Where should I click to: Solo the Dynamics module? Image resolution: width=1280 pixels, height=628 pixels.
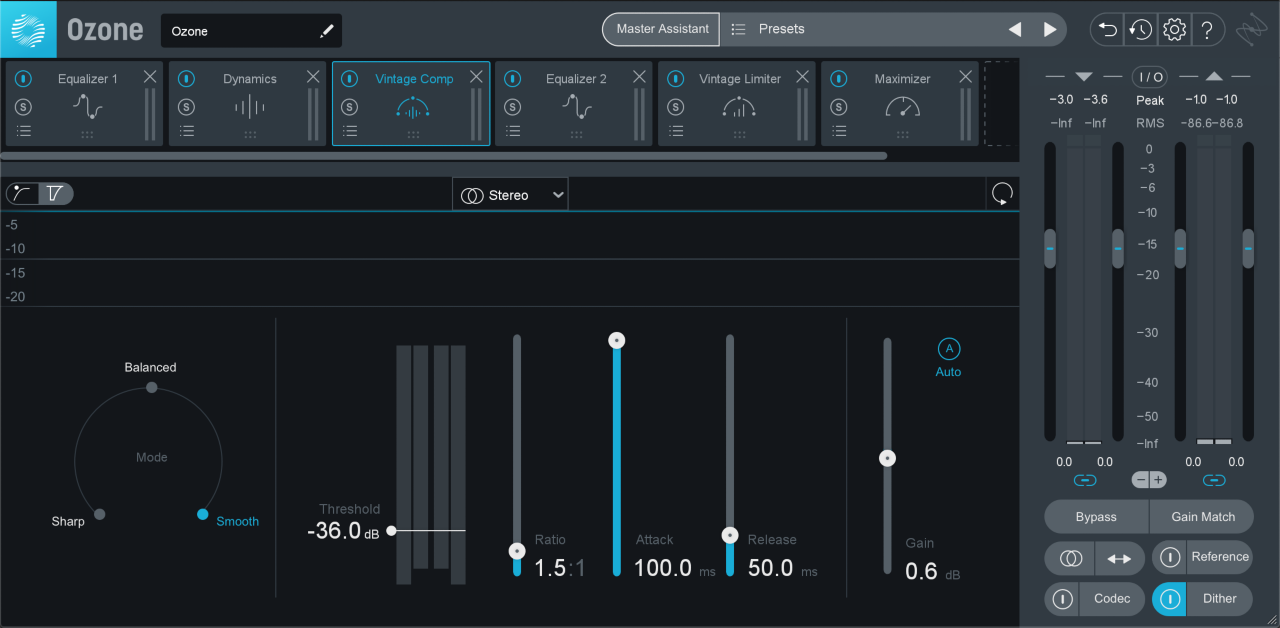[x=187, y=107]
